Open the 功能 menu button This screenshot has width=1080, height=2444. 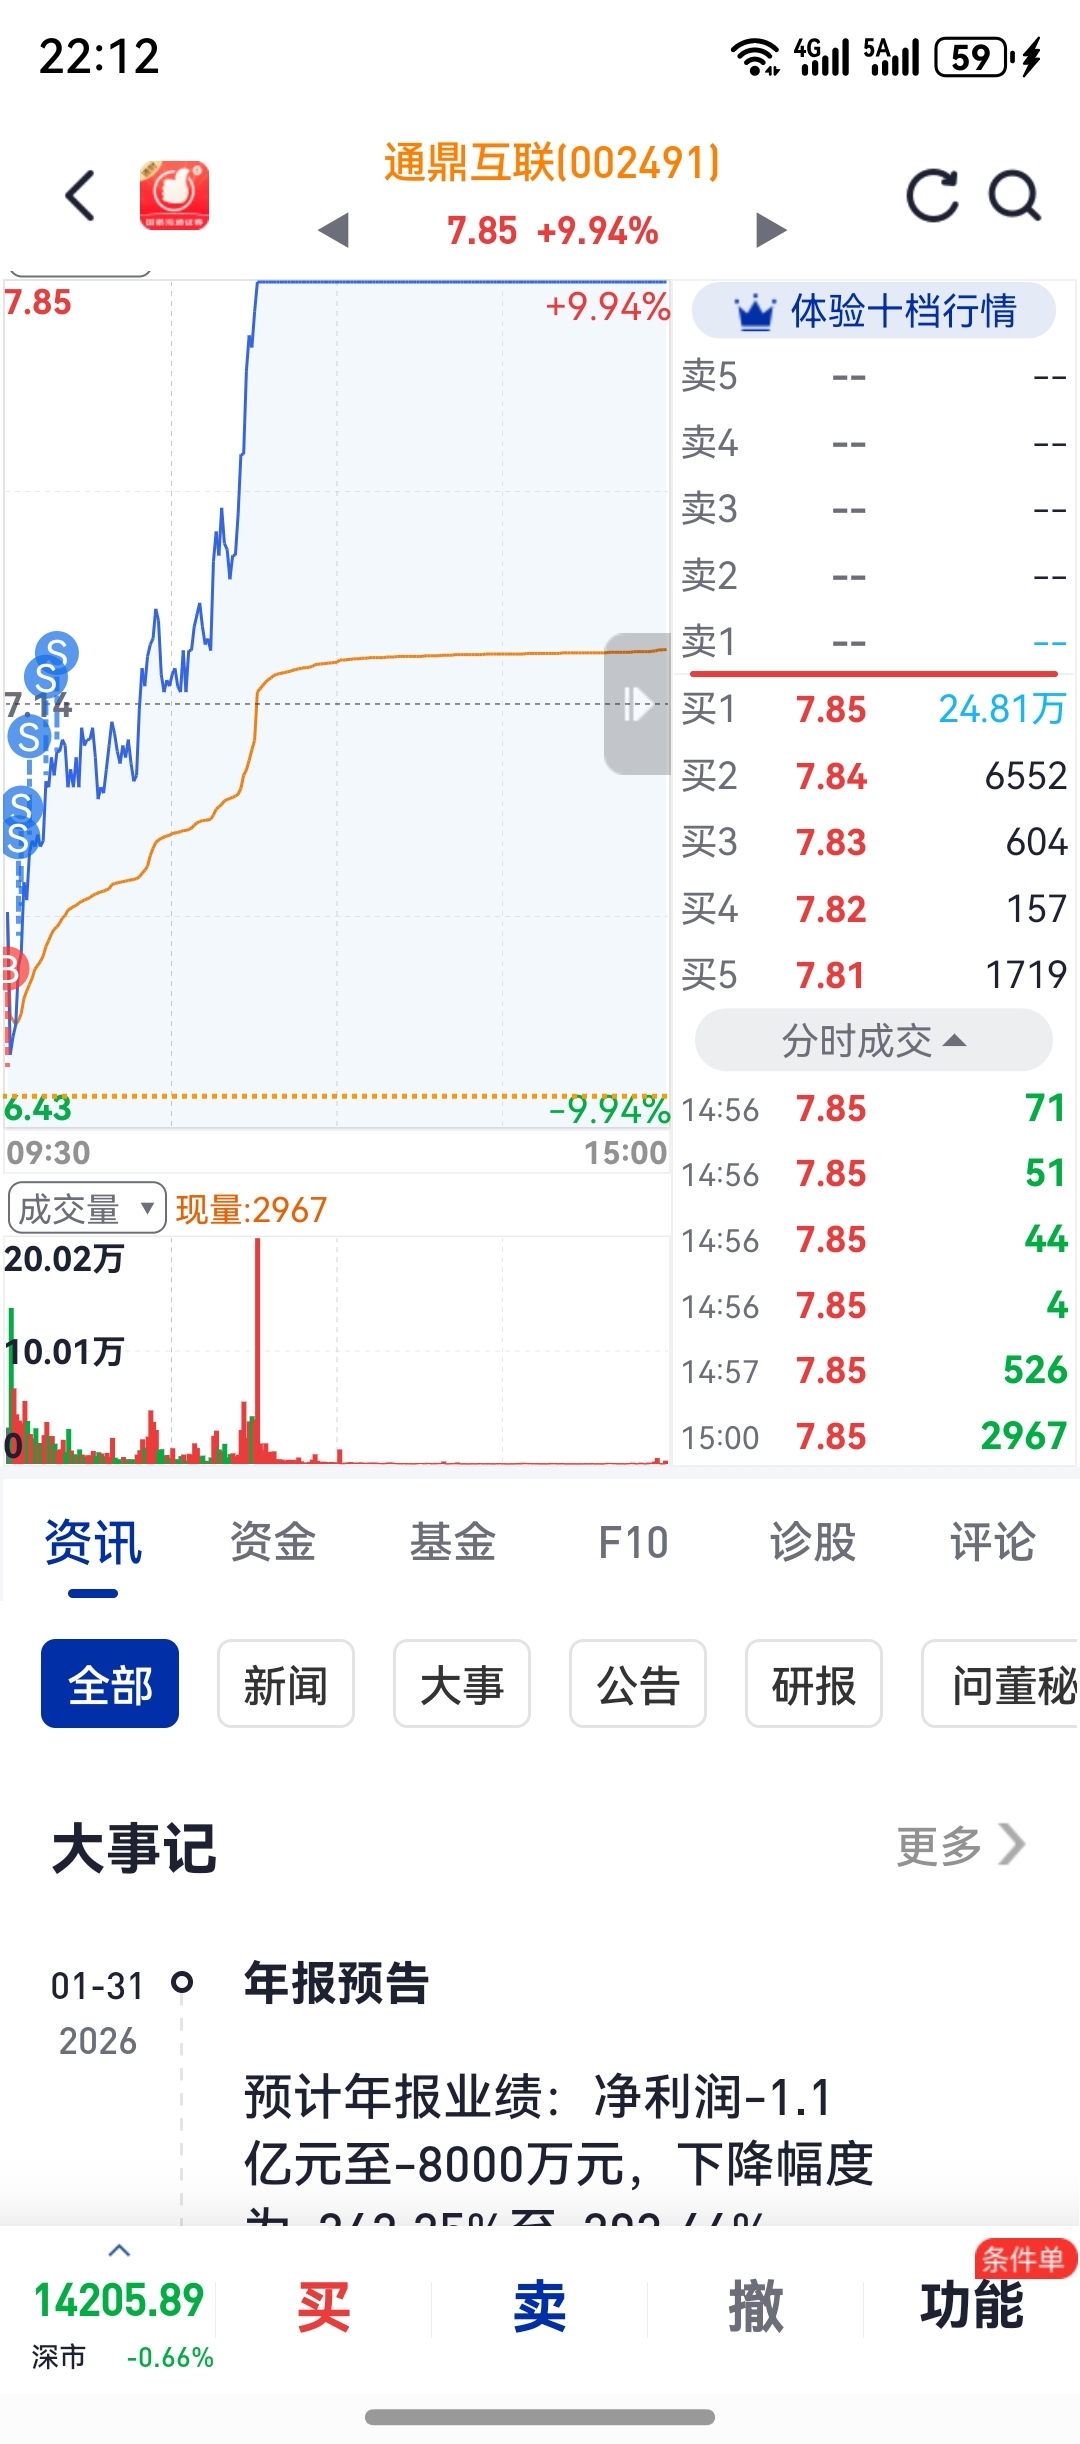tap(972, 2305)
